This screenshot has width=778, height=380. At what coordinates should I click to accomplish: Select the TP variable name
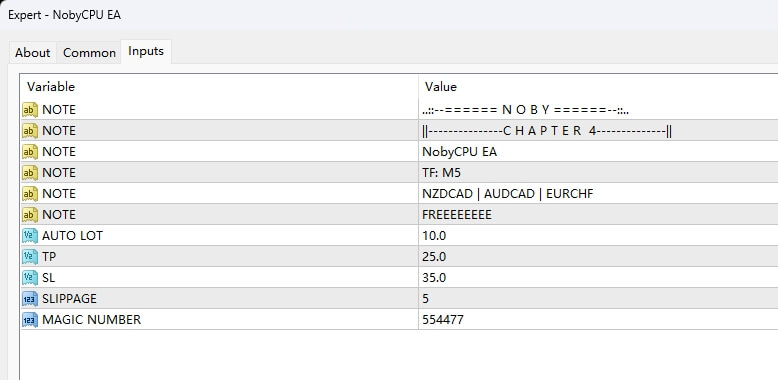(x=50, y=256)
